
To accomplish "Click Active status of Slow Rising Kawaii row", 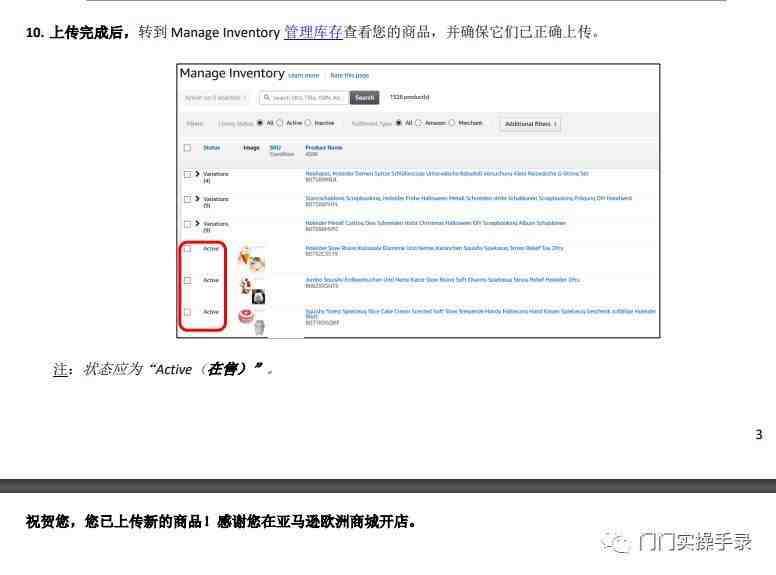I will 211,248.
